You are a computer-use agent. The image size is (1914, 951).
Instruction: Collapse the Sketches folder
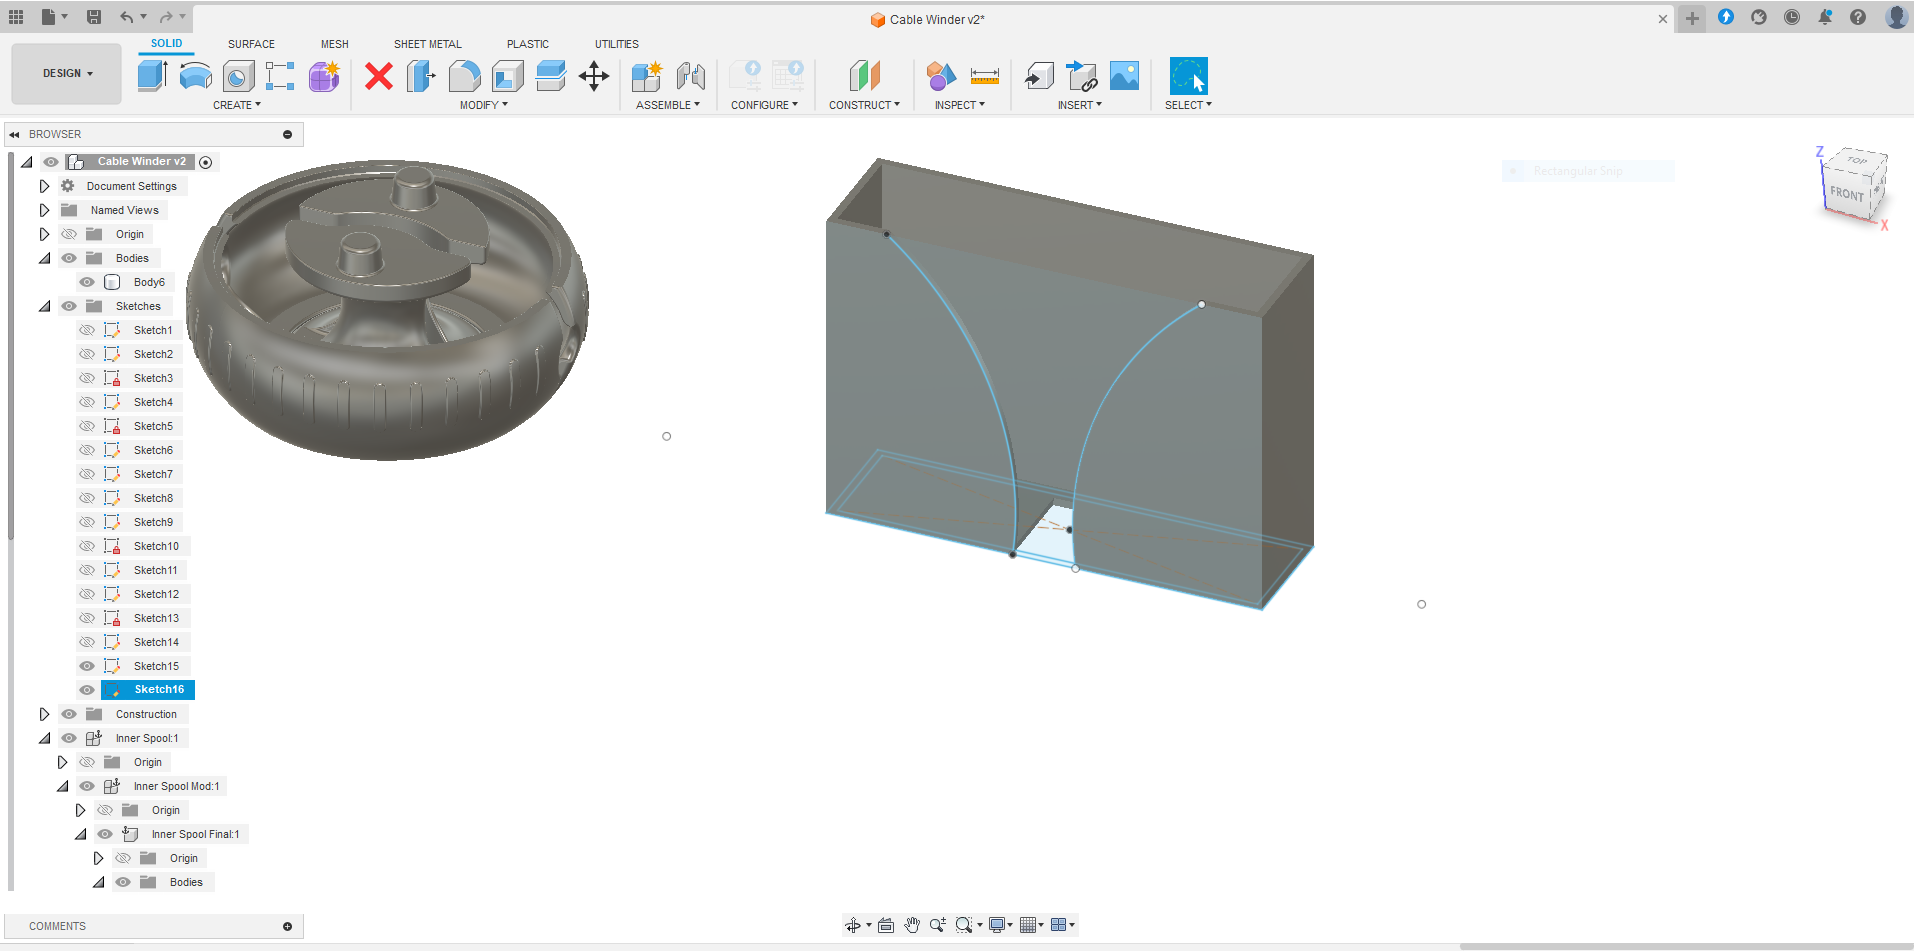(x=44, y=306)
